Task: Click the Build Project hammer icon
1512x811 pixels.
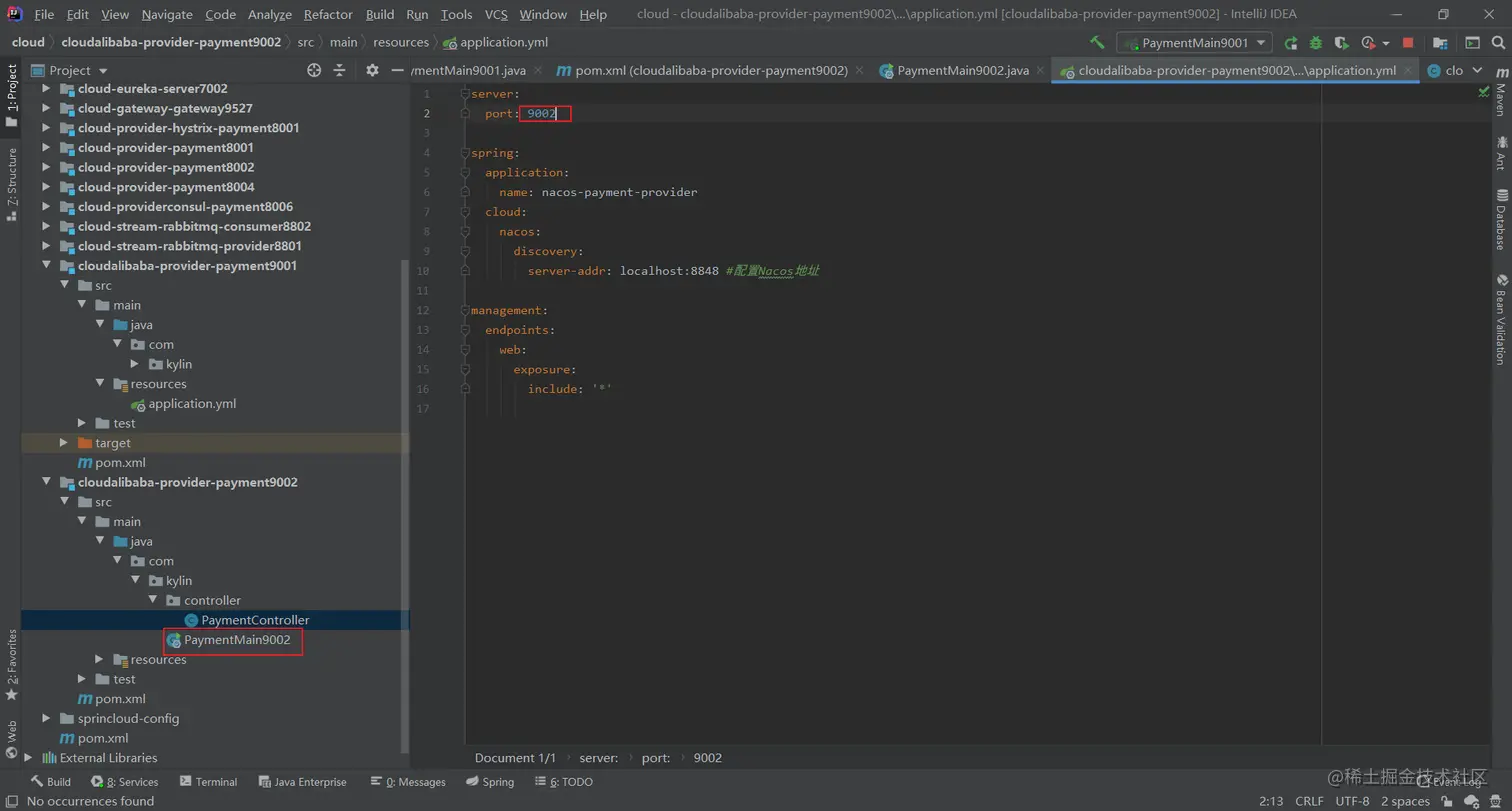Action: pos(1097,43)
